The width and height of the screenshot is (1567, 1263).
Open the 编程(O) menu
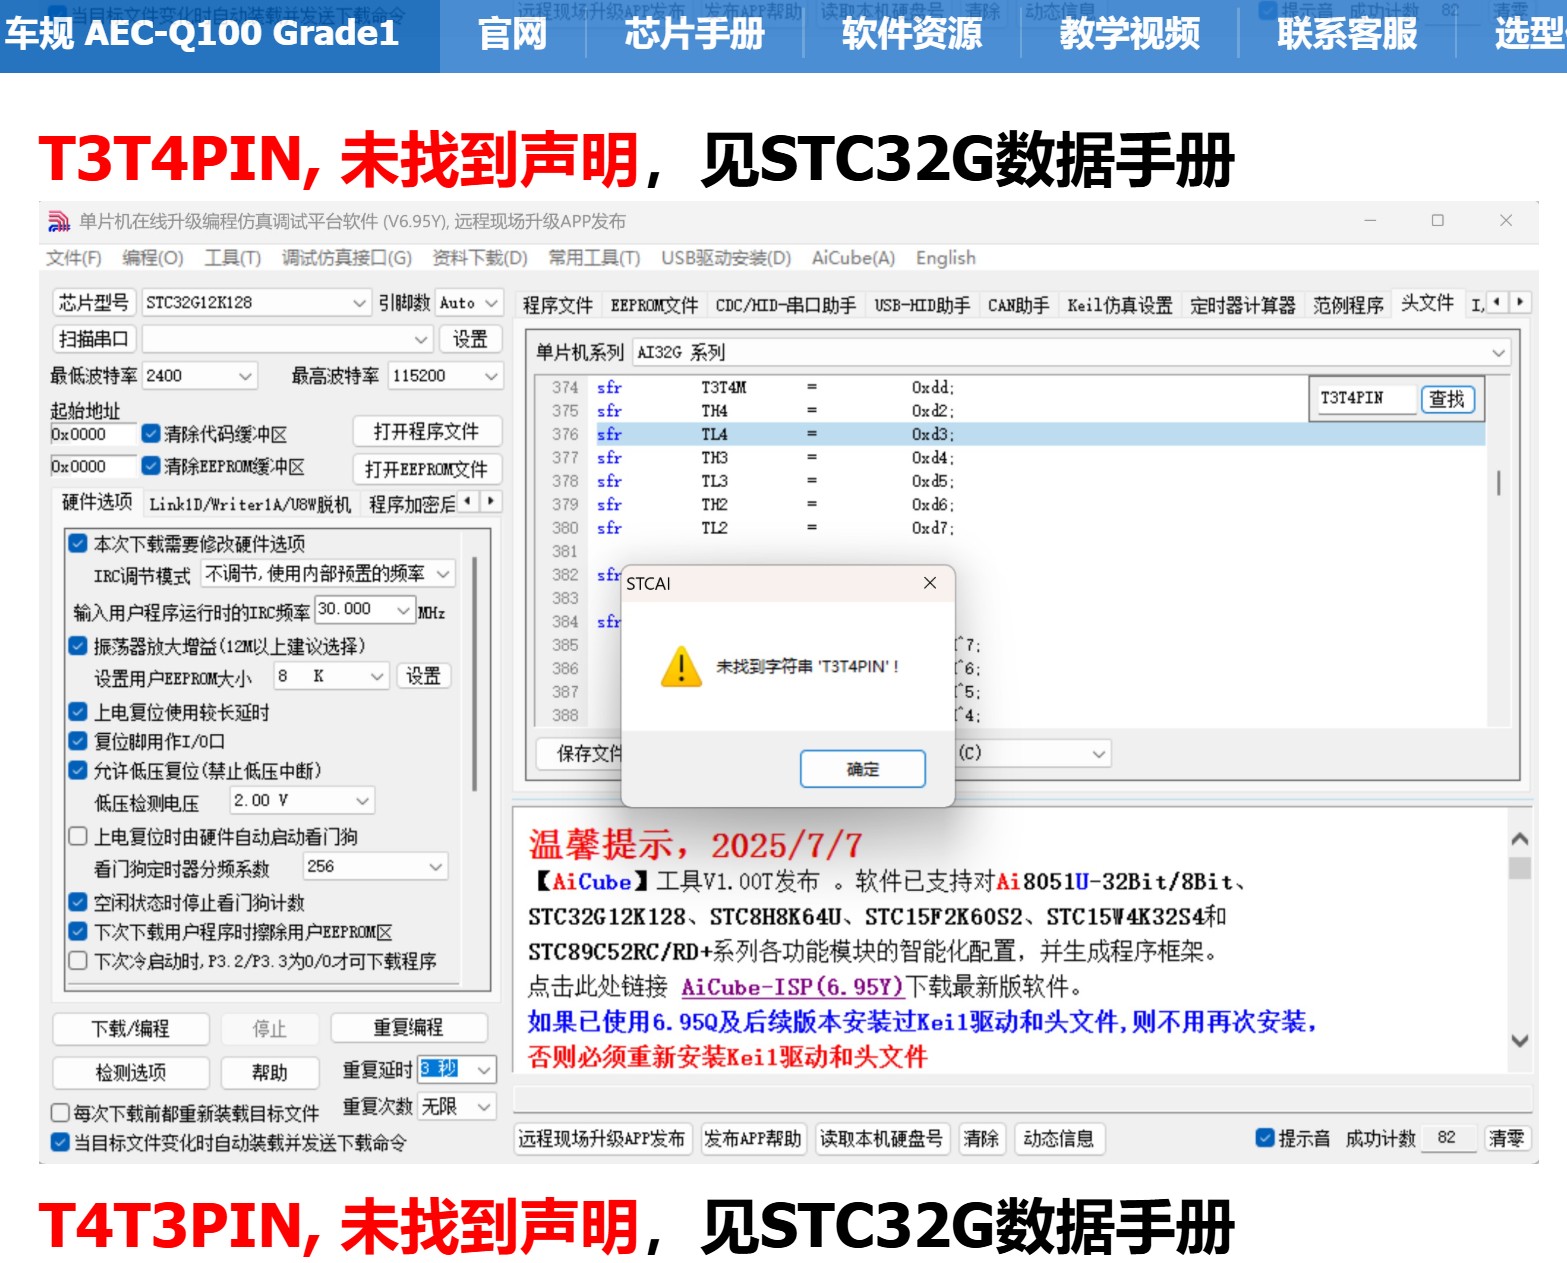[153, 258]
